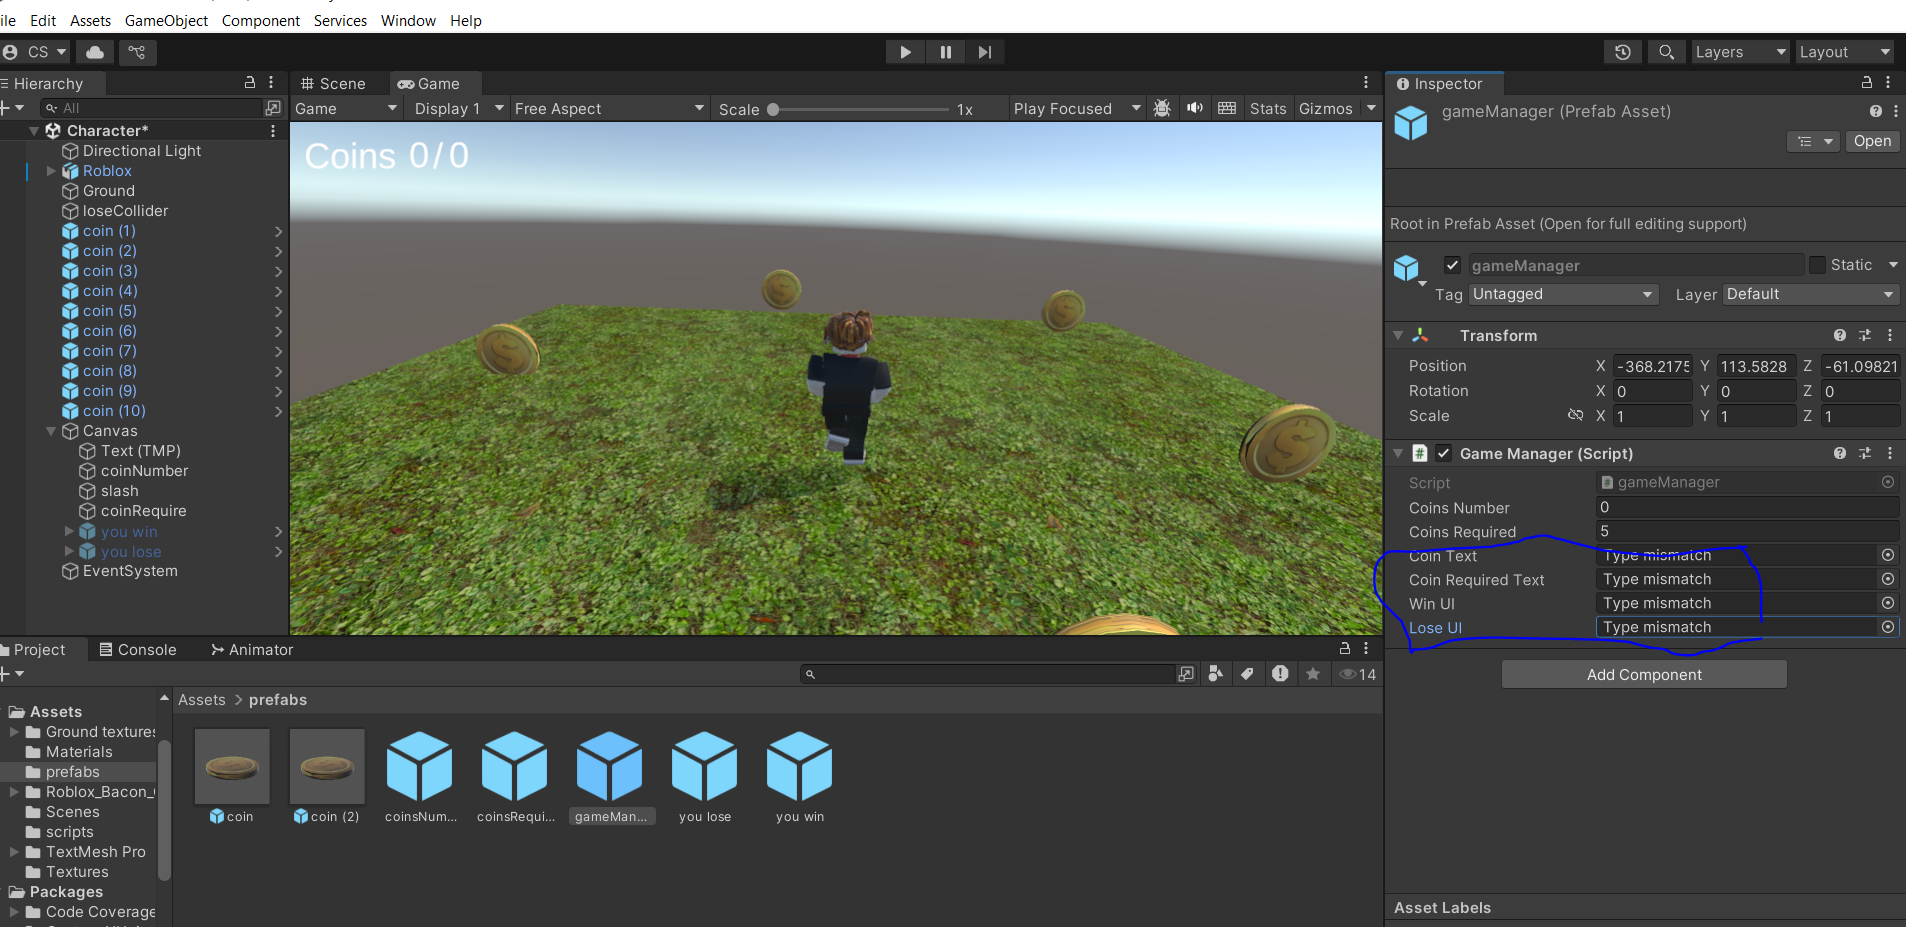Open the Assets menu
Screen dimensions: 1906x927
click(90, 20)
